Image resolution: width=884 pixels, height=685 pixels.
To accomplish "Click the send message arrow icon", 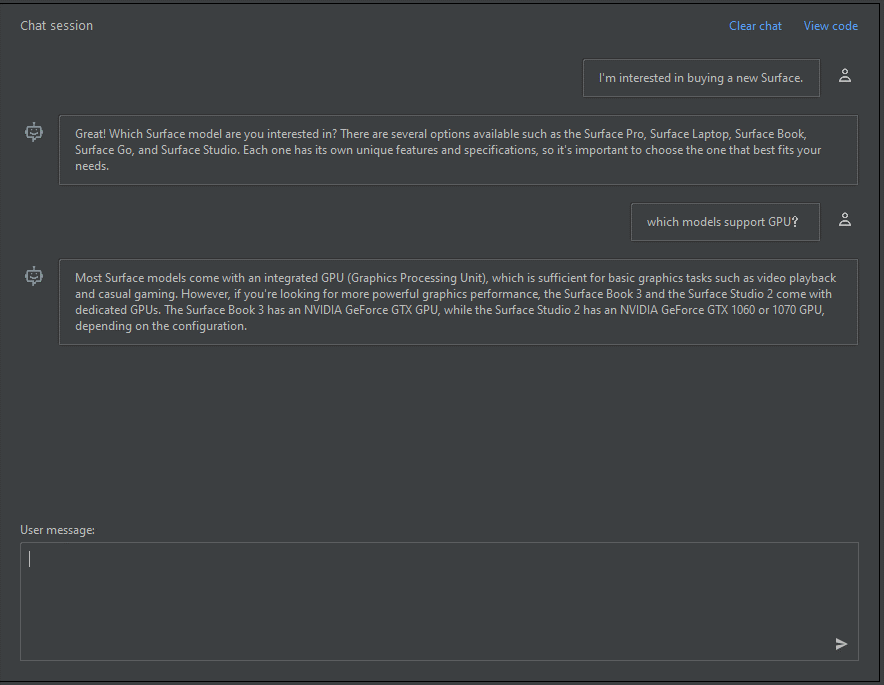I will point(841,644).
